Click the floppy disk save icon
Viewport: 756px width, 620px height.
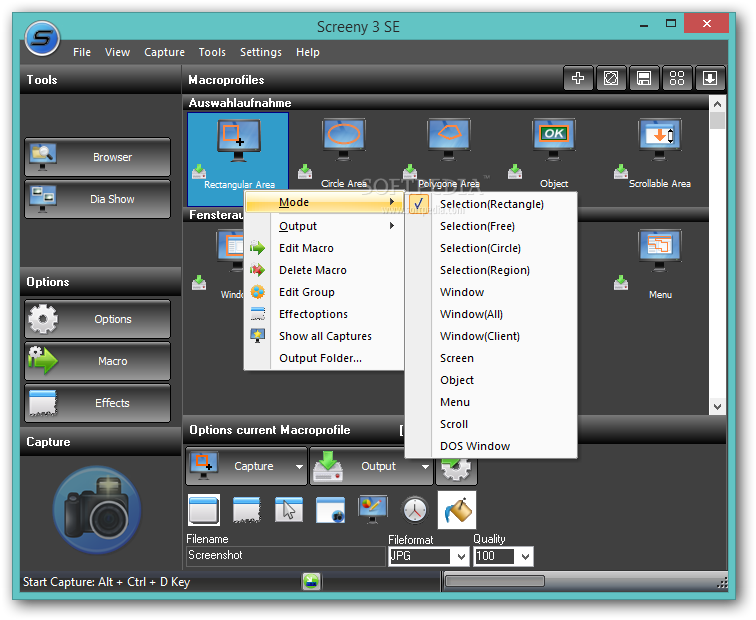click(644, 78)
